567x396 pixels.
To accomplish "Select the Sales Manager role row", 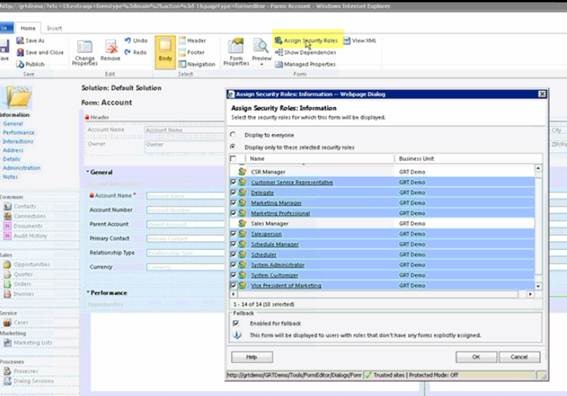I will (x=382, y=223).
